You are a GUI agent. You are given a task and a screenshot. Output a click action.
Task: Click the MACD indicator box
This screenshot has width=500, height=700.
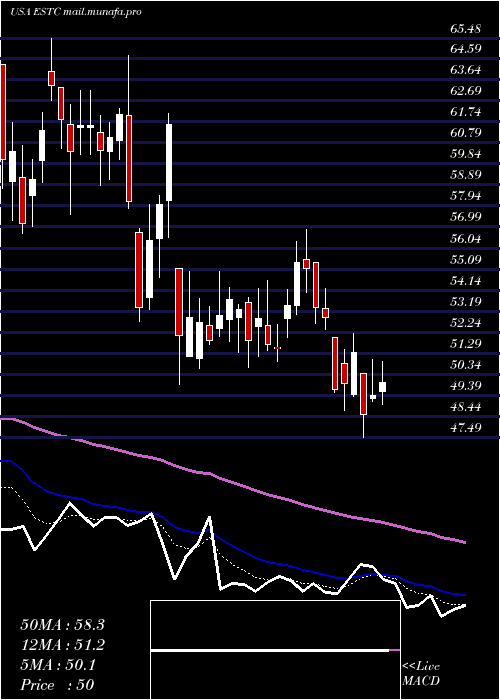point(275,650)
